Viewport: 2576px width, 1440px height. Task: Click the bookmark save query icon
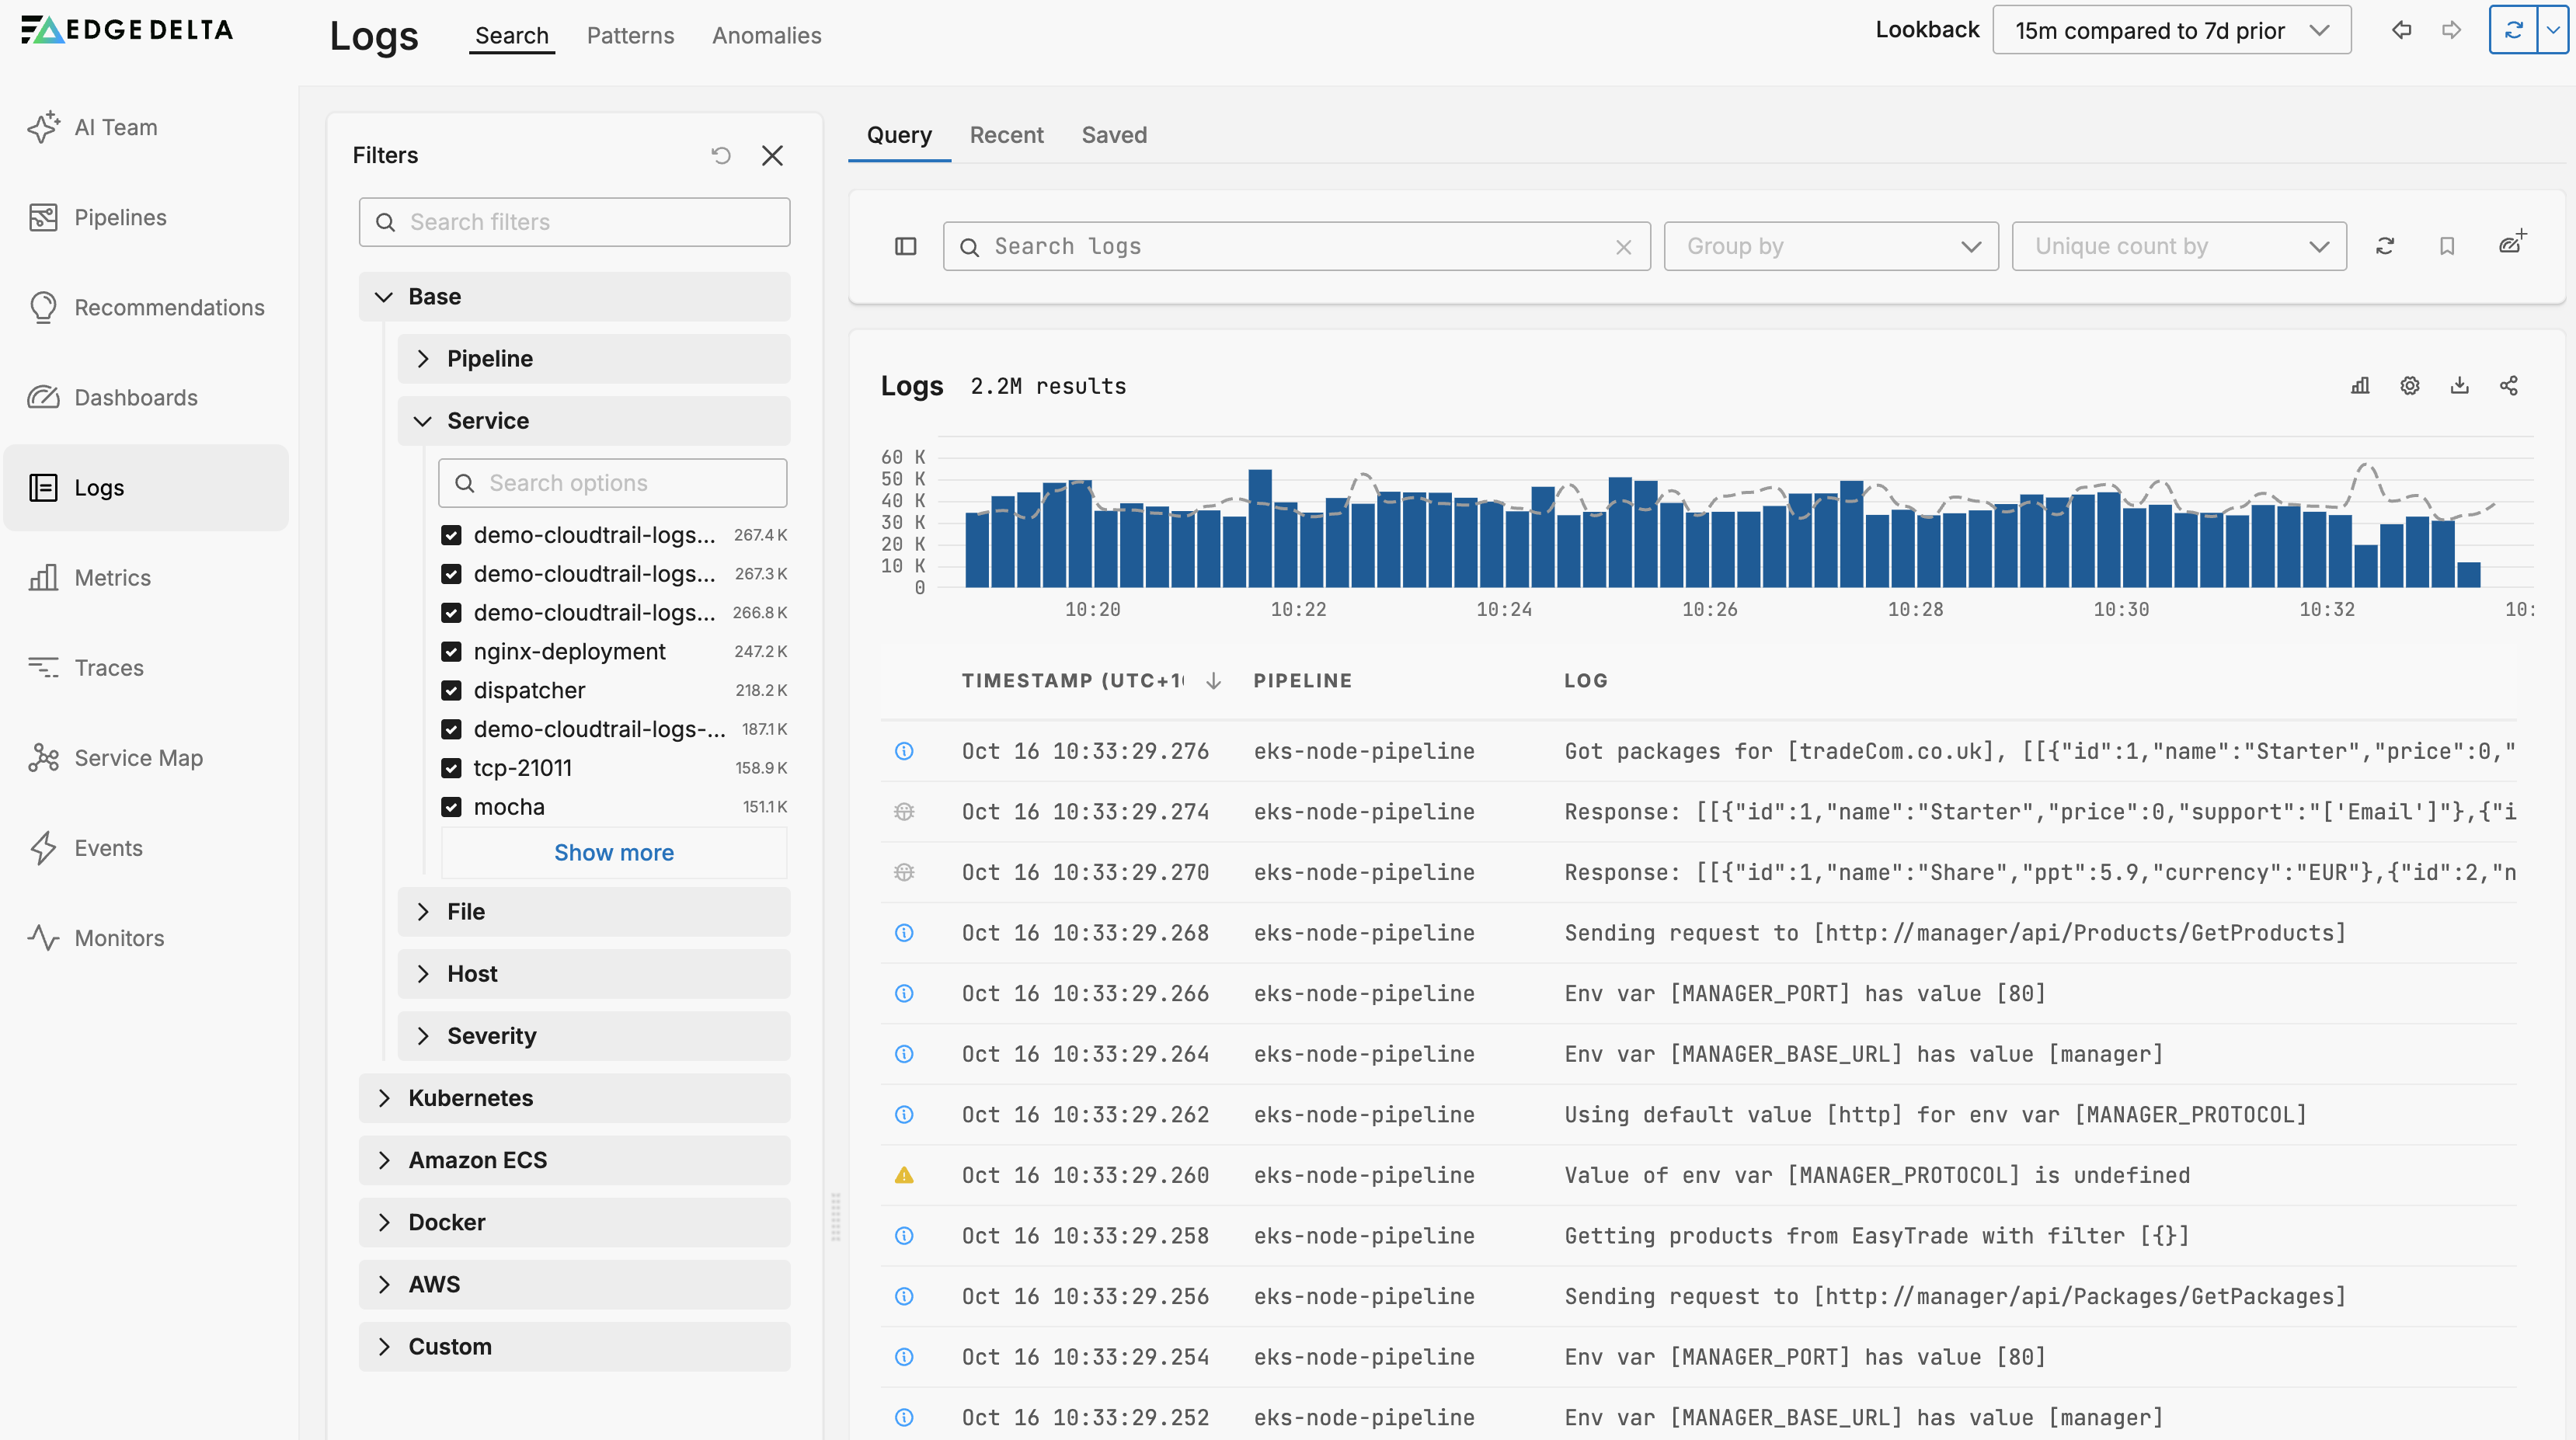(x=2446, y=246)
